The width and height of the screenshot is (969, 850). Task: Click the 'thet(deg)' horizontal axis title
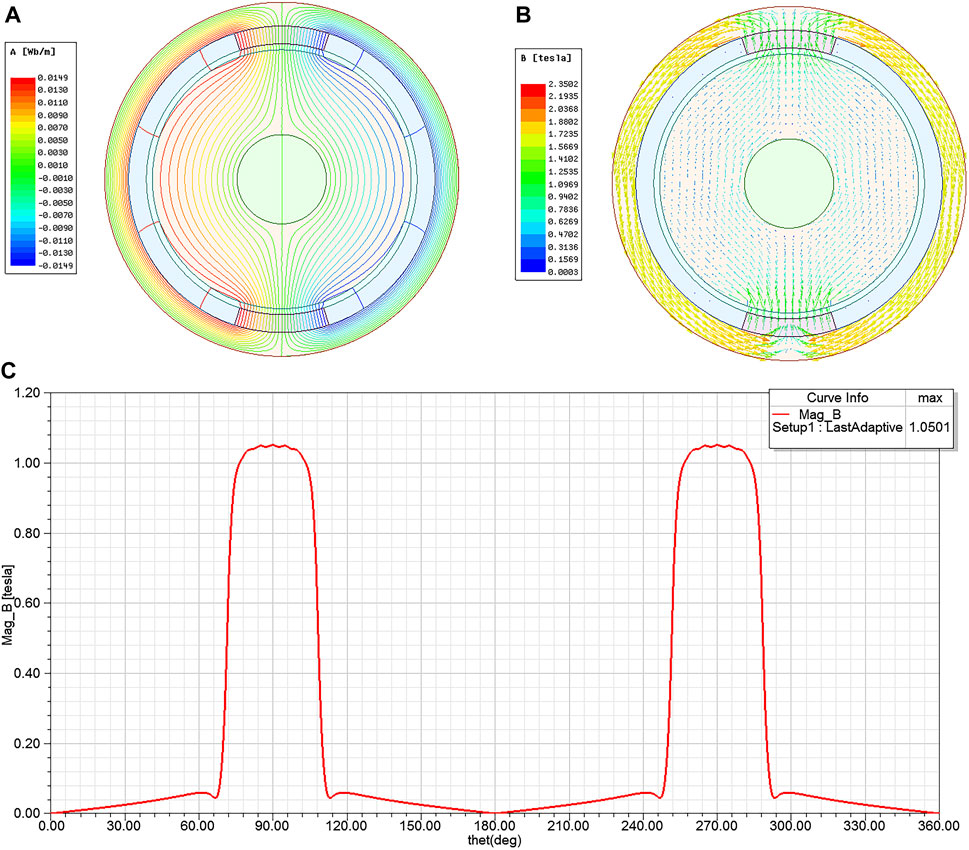[x=494, y=840]
